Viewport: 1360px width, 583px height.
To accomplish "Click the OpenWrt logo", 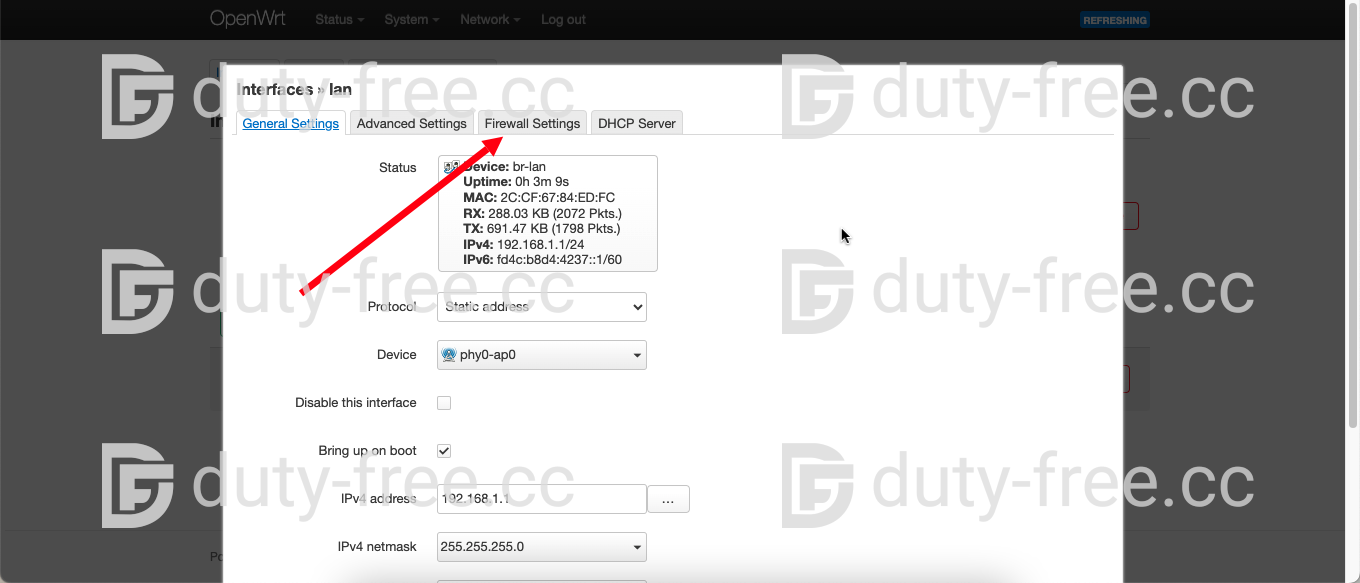I will tap(247, 19).
